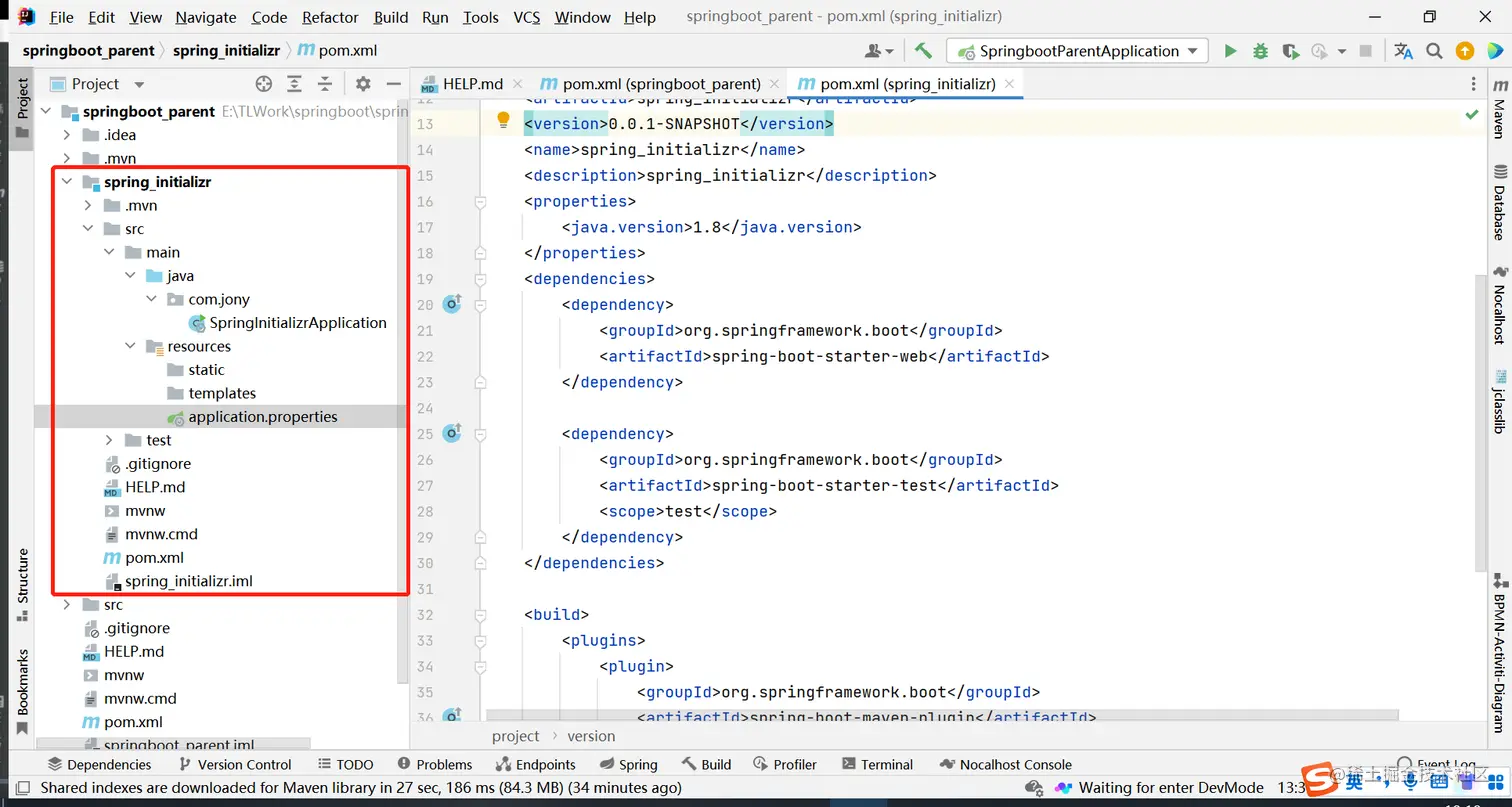Screen dimensions: 1512x807
Task: Open Maven tool window on right sidebar
Action: pos(1499,110)
